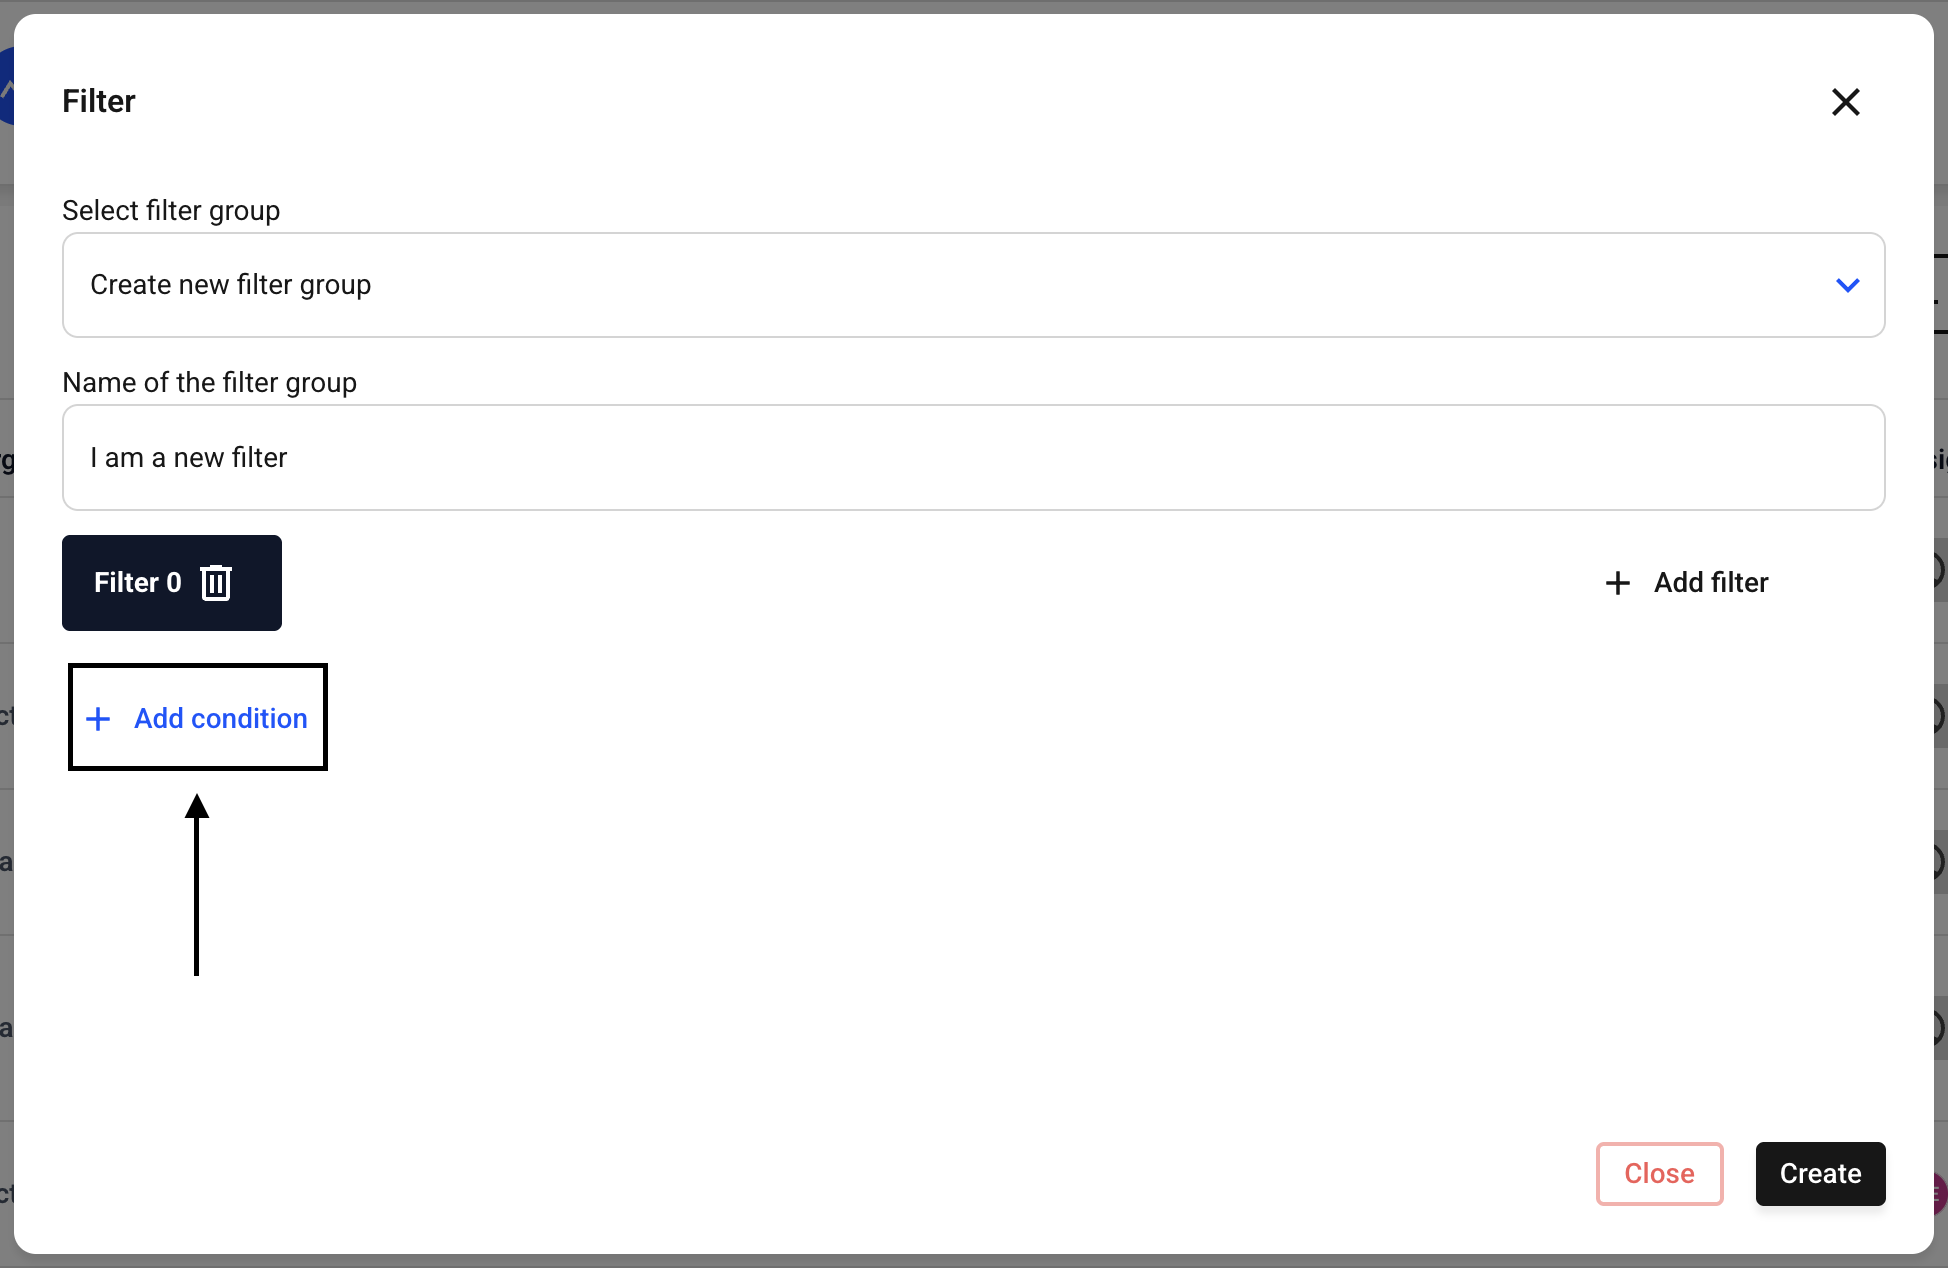
Task: Click the blue avatar behind dialog's top-left corner
Action: pos(6,86)
